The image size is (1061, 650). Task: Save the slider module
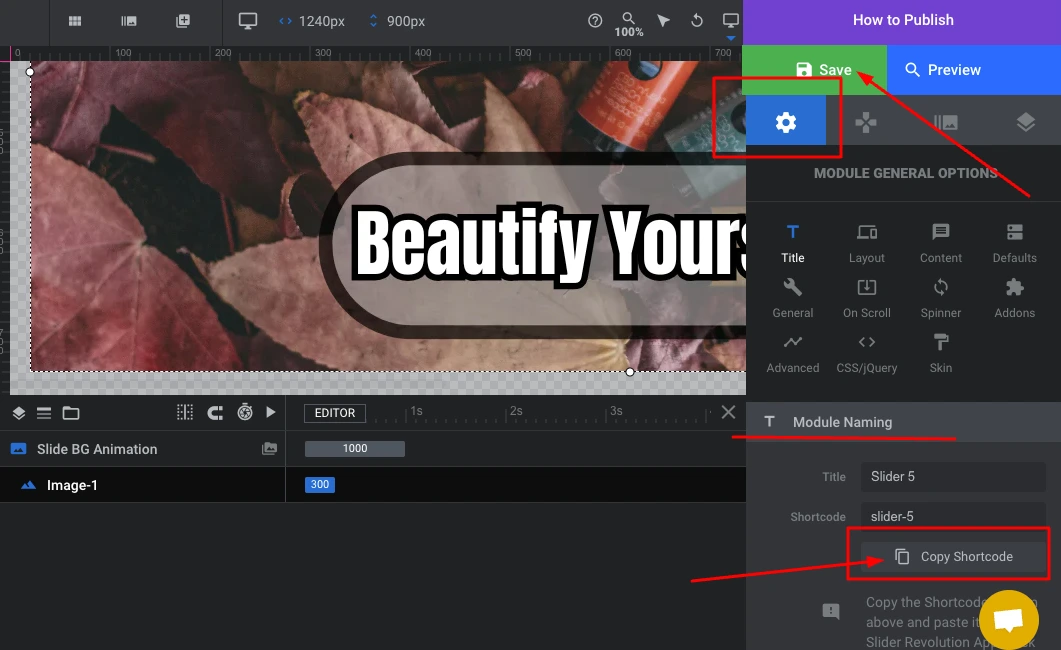click(x=815, y=70)
